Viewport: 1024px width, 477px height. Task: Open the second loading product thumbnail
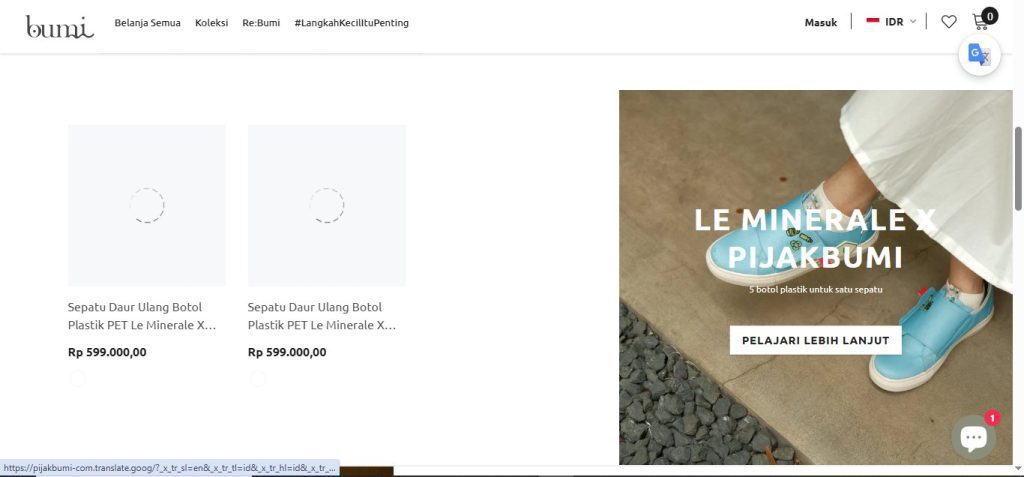[327, 205]
